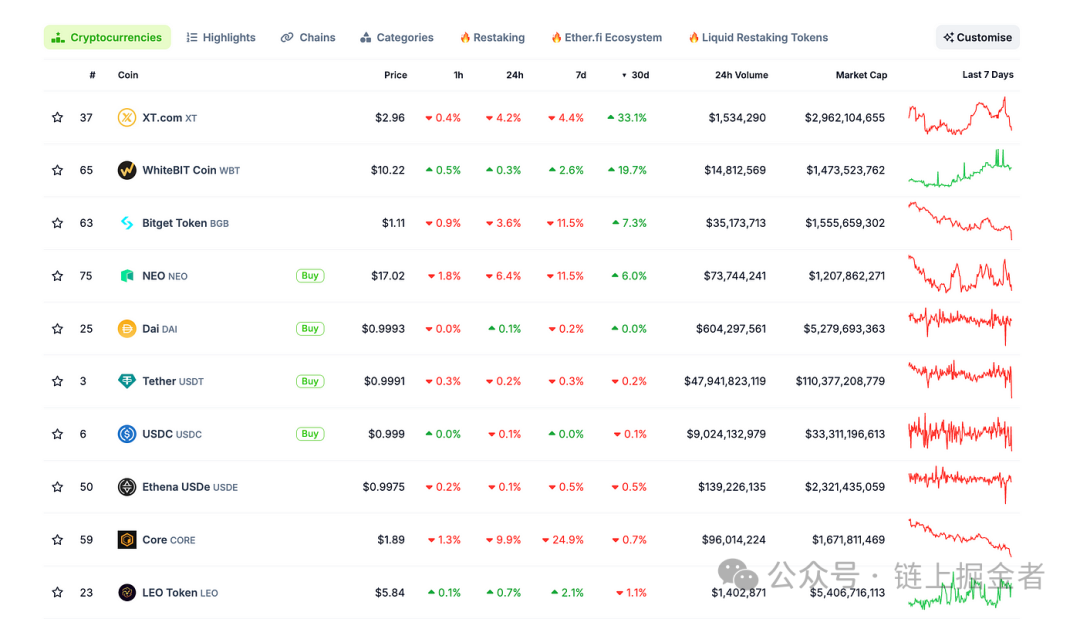The height and width of the screenshot is (619, 1080).
Task: Open XT.com's 7-day sparkline chart
Action: (x=960, y=116)
